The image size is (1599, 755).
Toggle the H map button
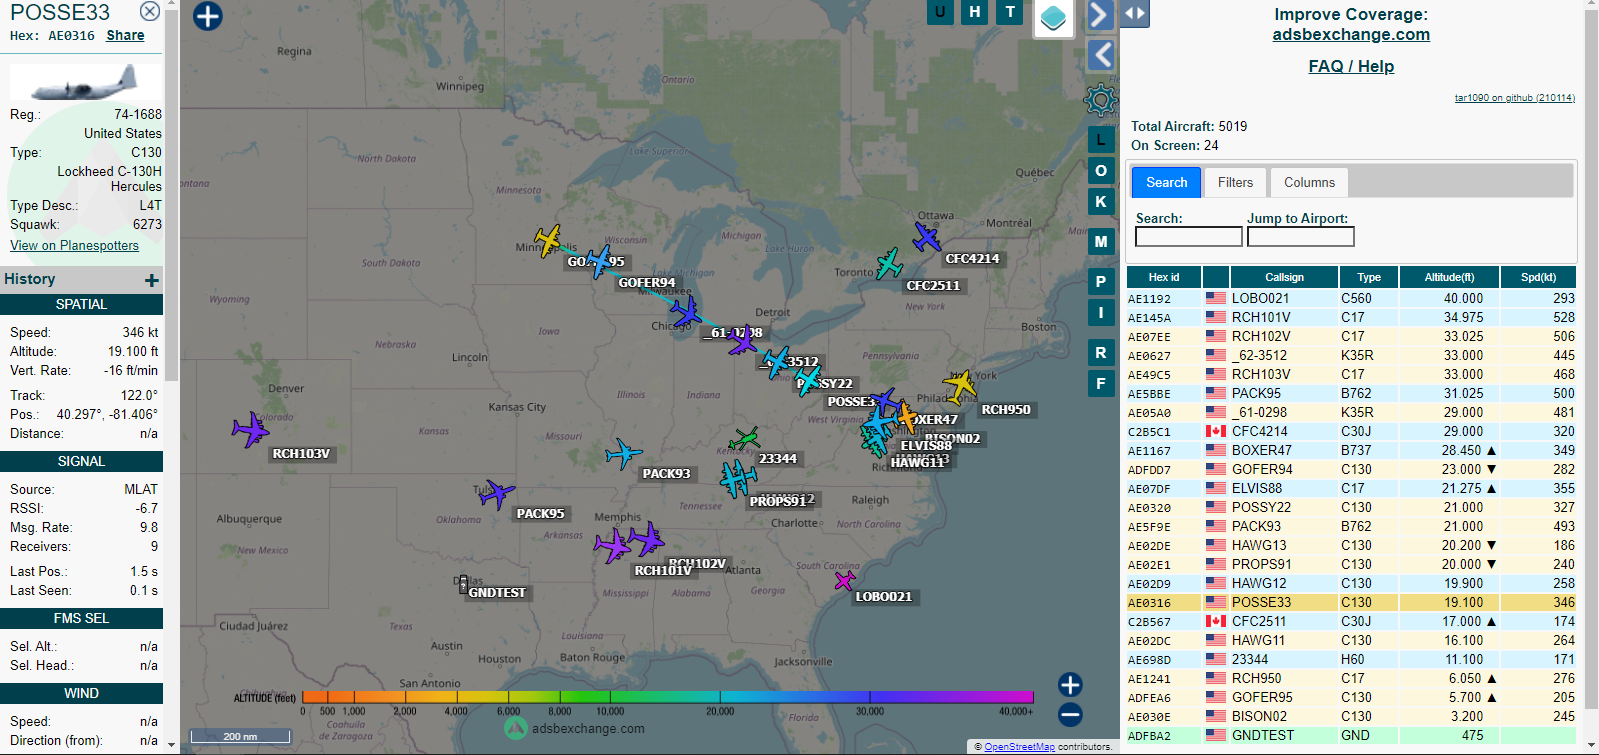pyautogui.click(x=975, y=12)
